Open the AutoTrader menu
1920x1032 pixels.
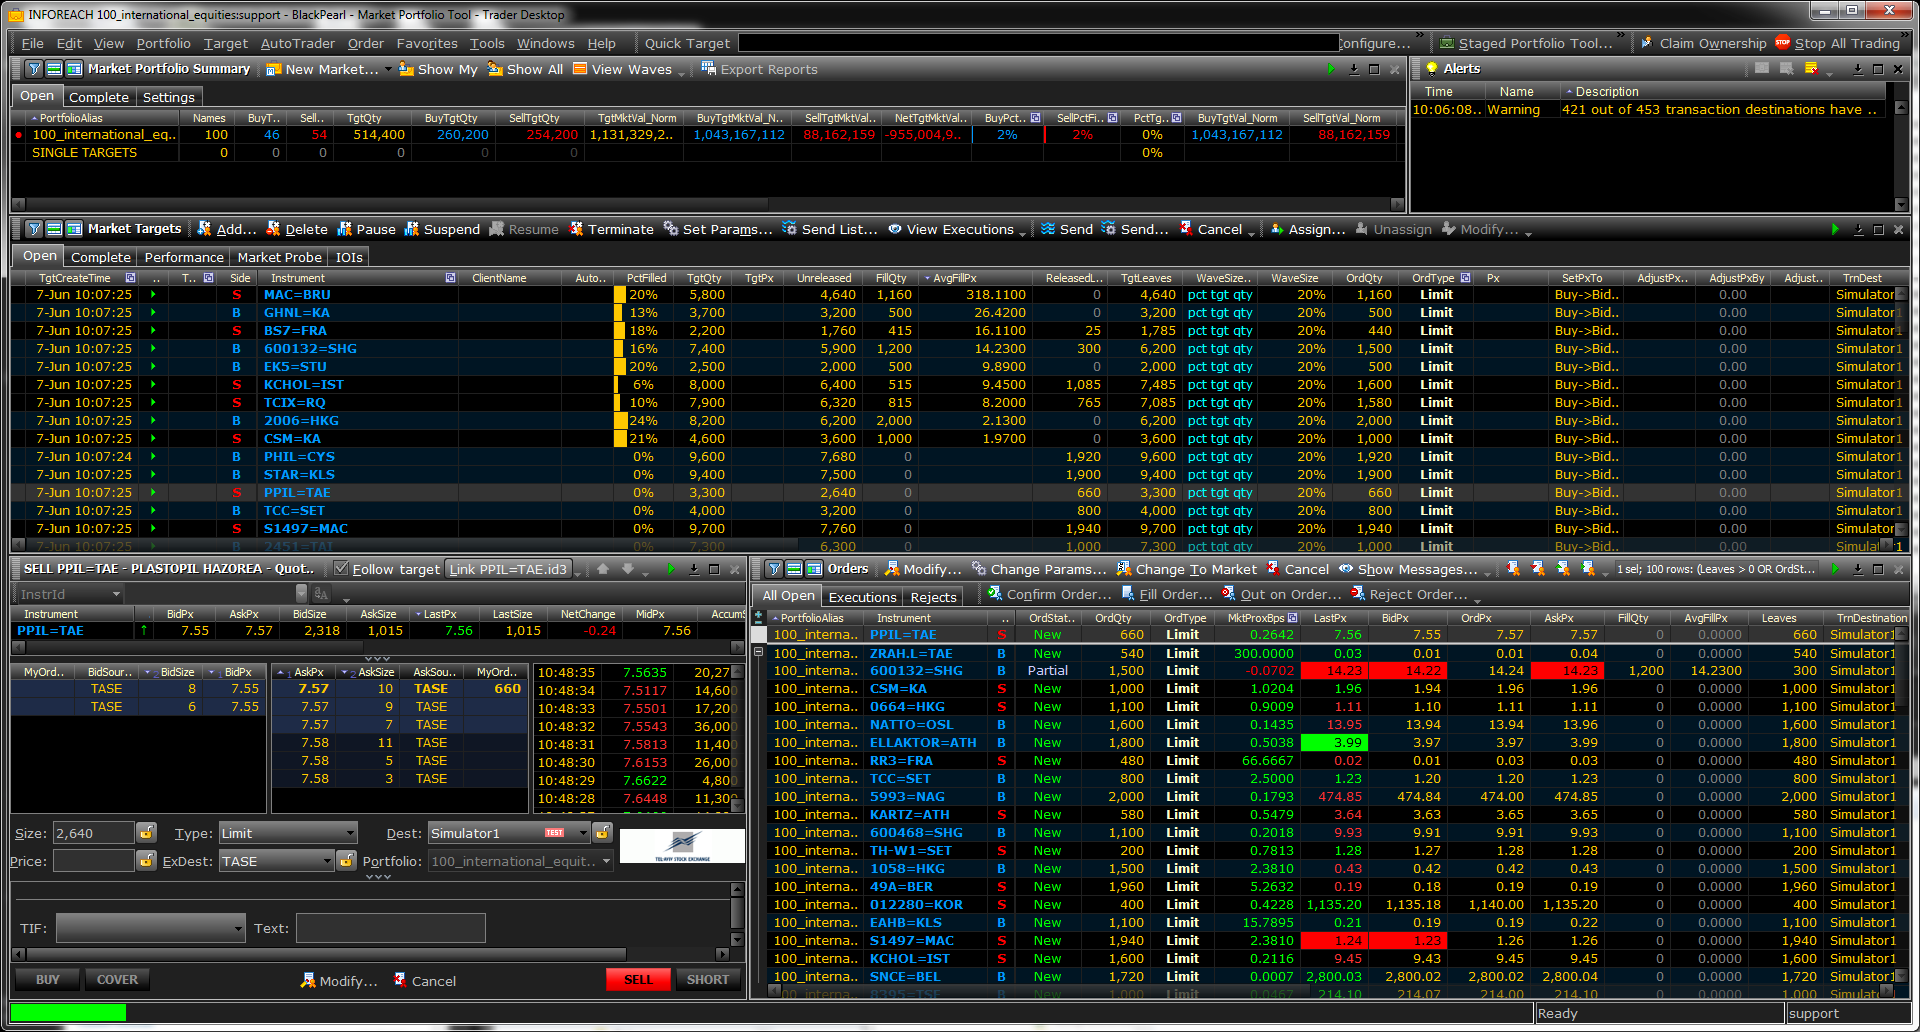(x=297, y=43)
